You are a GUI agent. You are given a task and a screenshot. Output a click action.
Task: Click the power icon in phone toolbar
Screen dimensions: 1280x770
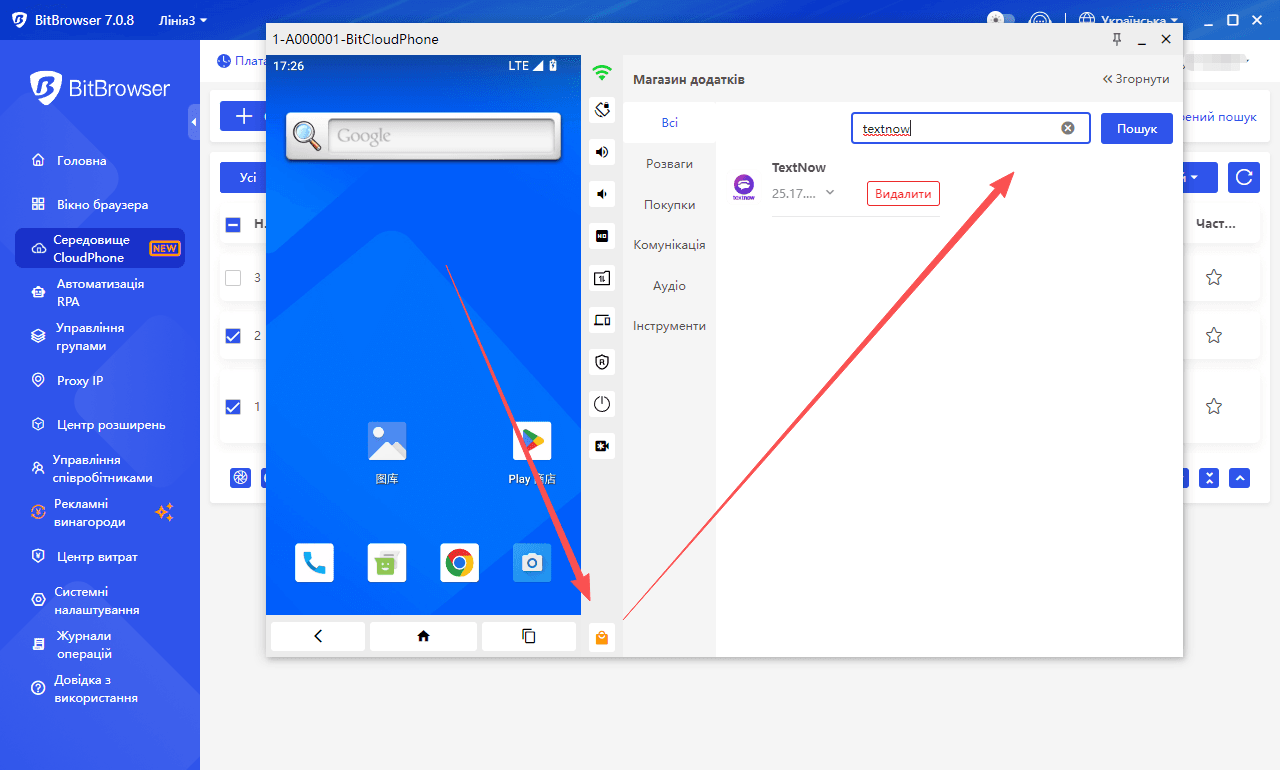602,405
